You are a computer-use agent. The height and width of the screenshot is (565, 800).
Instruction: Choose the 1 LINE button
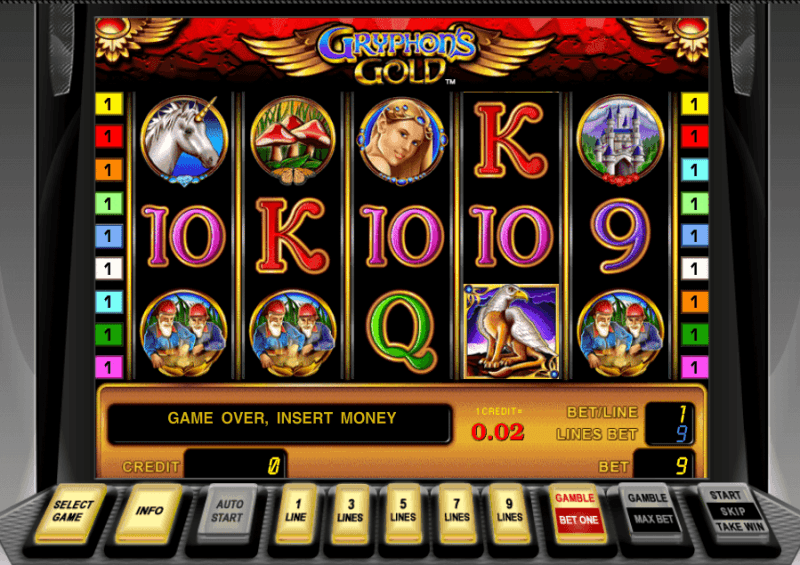[296, 513]
